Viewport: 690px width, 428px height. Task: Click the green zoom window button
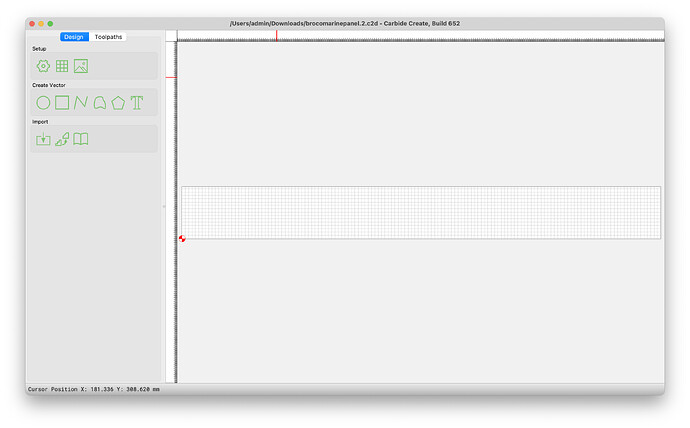click(x=50, y=24)
